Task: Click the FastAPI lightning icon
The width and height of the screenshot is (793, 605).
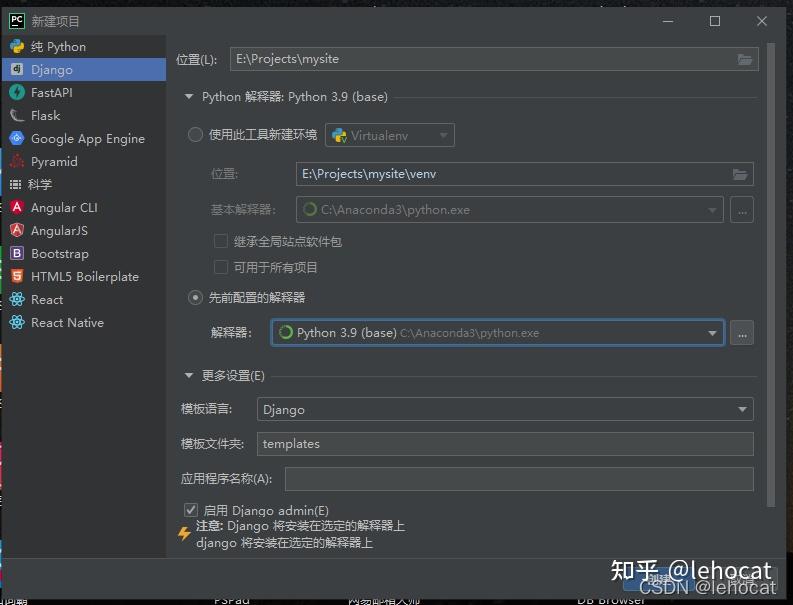Action: click(x=17, y=92)
